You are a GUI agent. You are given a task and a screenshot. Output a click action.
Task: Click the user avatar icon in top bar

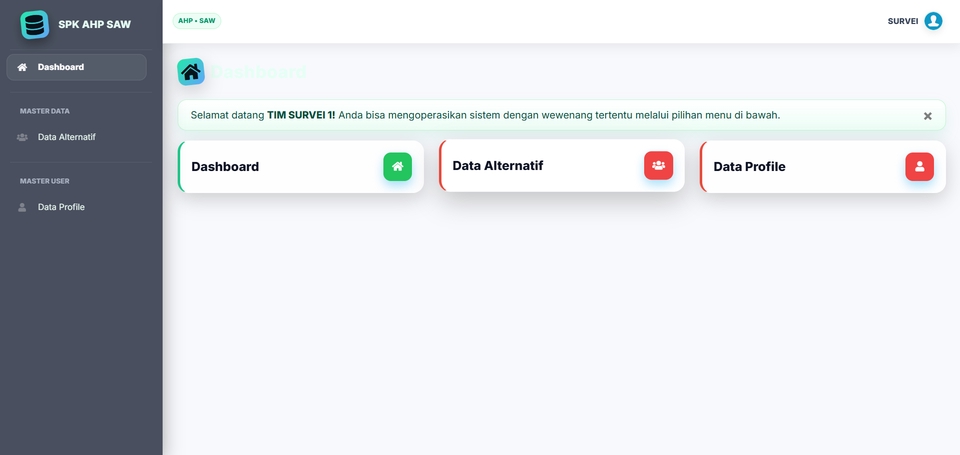933,21
